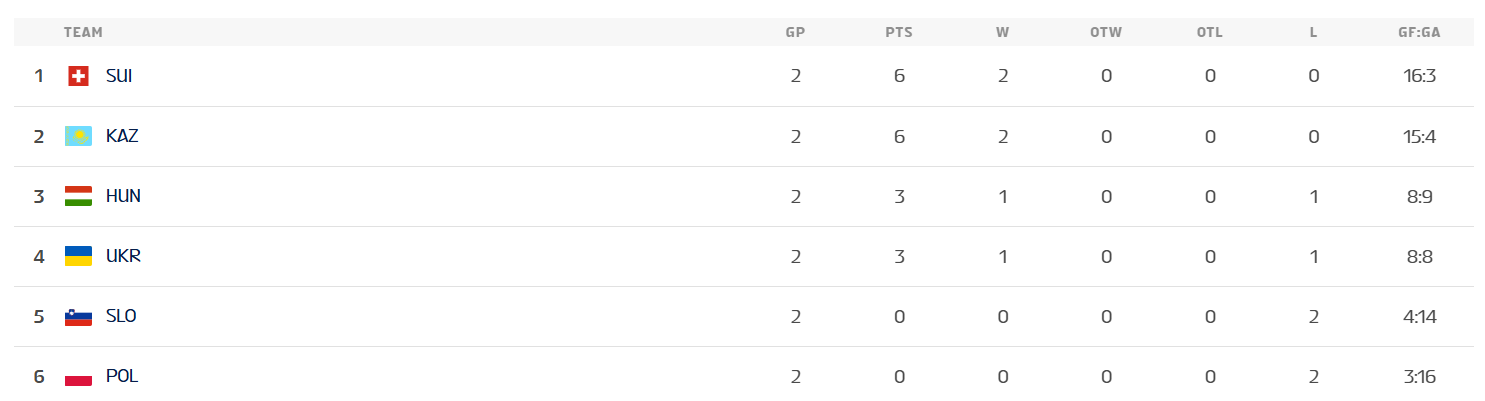Click the OTL column header
Image resolution: width=1485 pixels, height=401 pixels.
(1209, 32)
